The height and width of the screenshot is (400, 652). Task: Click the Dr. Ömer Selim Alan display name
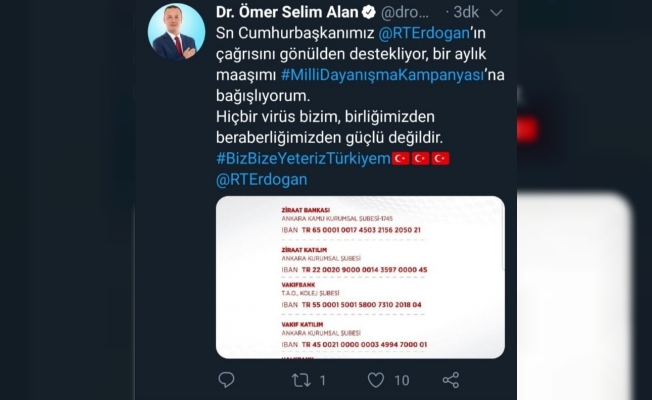coord(287,12)
